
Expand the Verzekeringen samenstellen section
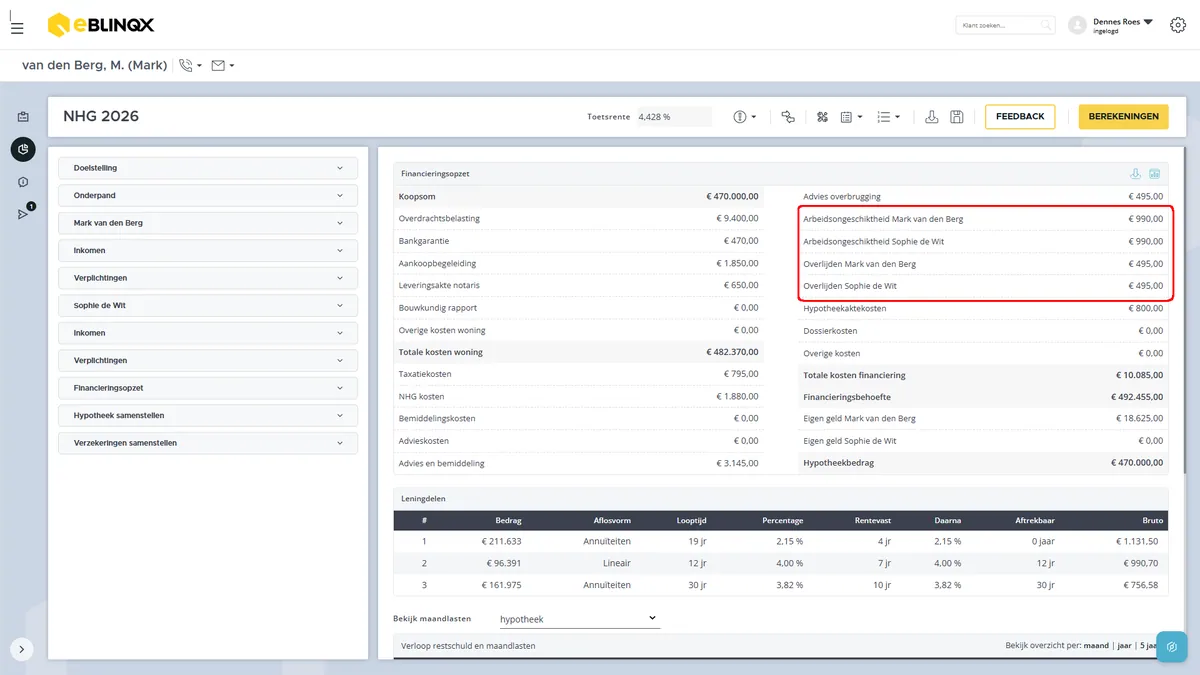(208, 442)
